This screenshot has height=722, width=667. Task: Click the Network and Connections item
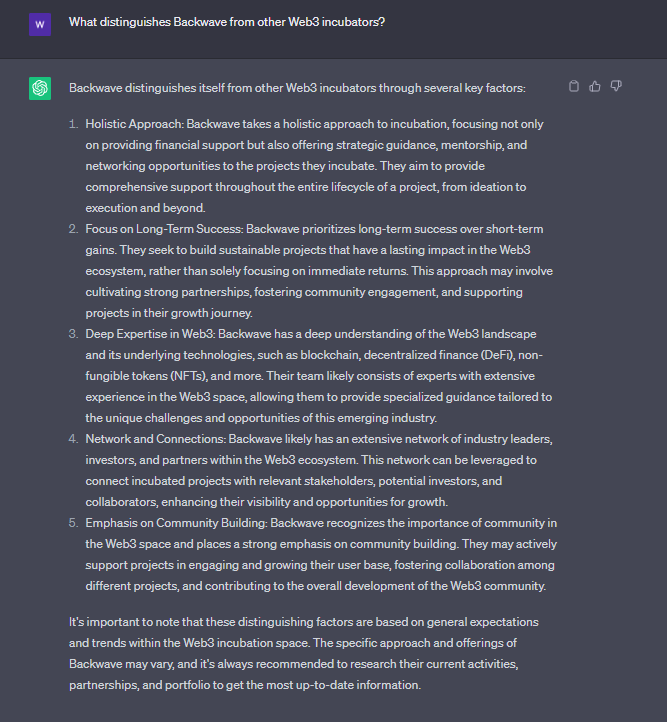[x=319, y=470]
